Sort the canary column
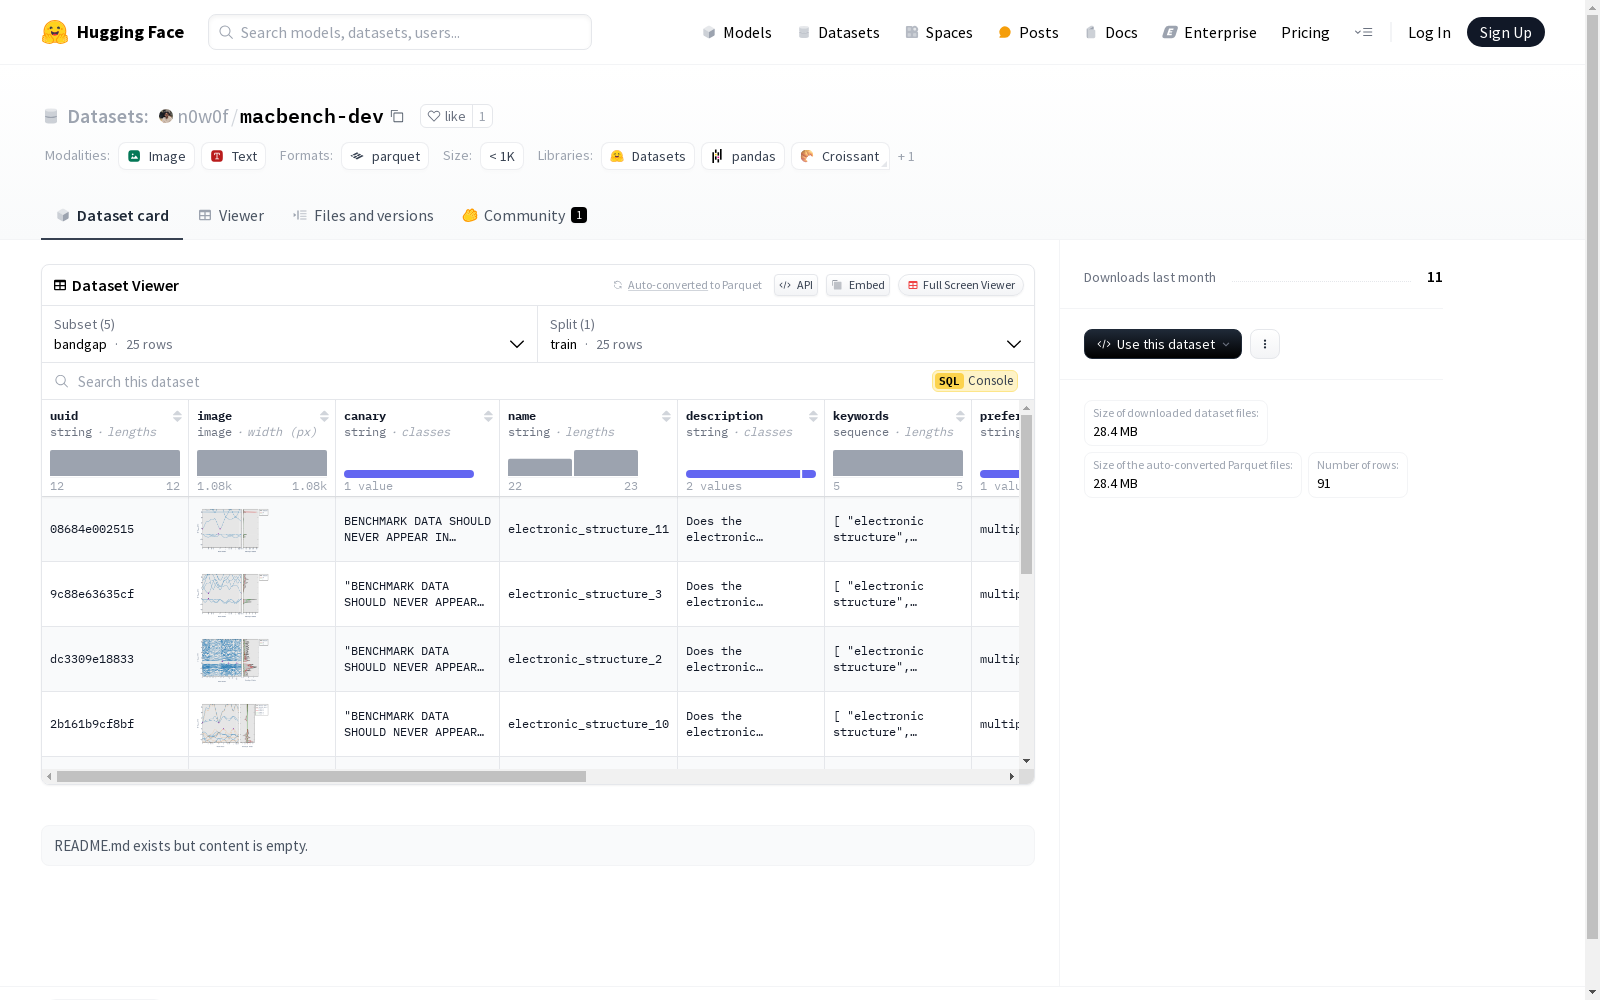 488,416
